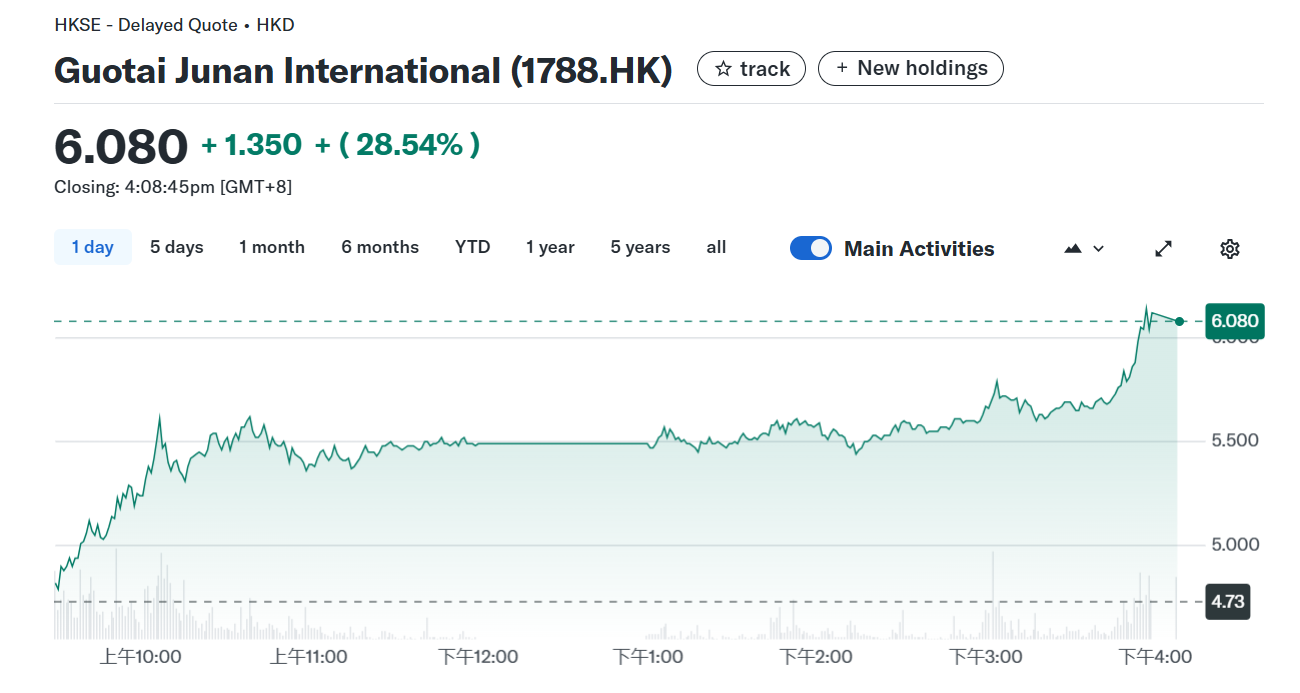1300x693 pixels.
Task: Click the 下午3:00 time axis label
Action: [x=986, y=656]
